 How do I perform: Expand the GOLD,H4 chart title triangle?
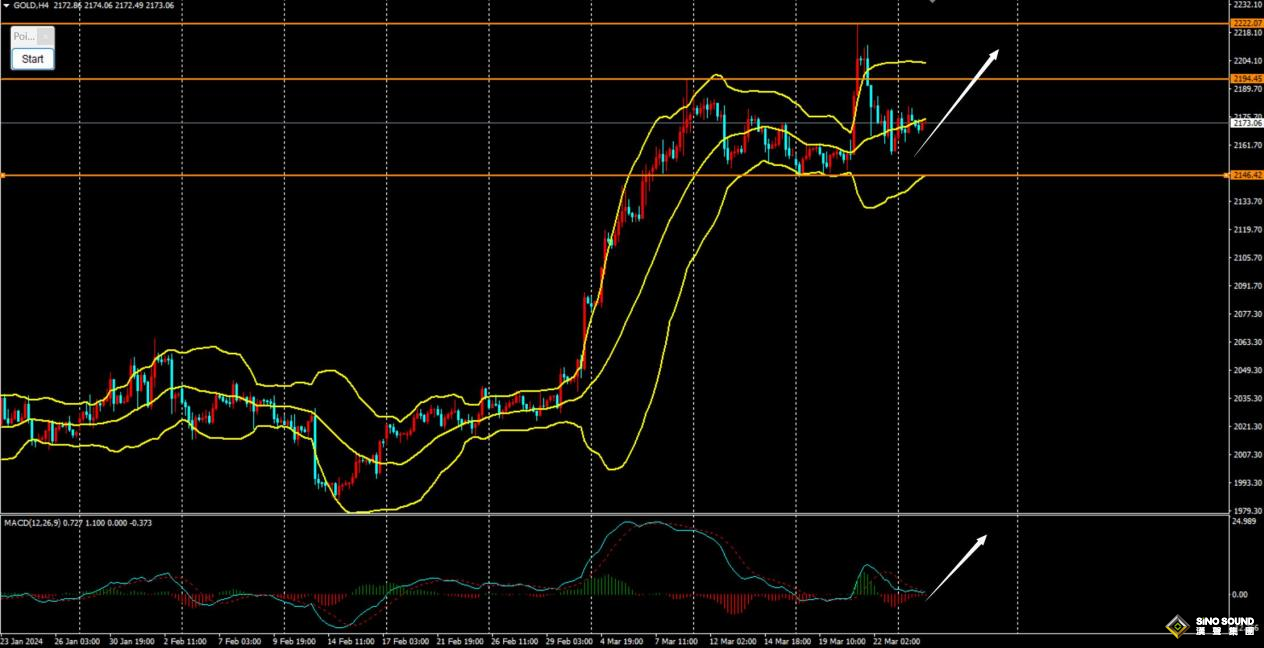pyautogui.click(x=6, y=5)
